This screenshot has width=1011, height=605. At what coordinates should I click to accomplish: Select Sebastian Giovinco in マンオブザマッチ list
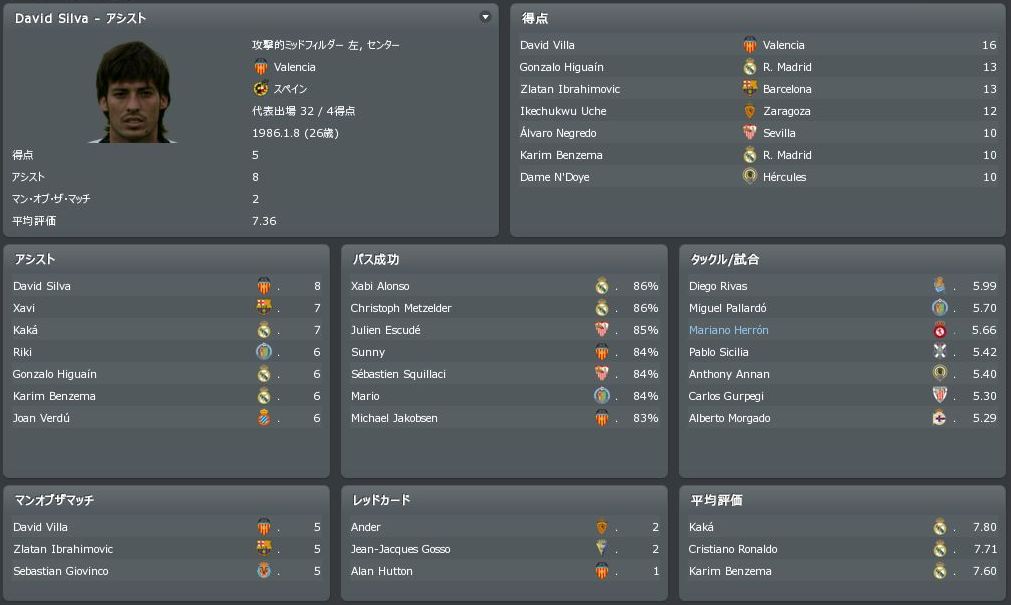[60, 571]
